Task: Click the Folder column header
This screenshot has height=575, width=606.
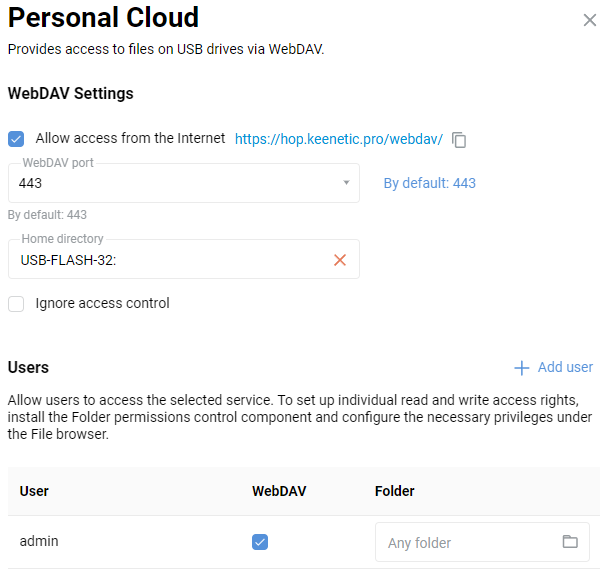Action: (394, 491)
